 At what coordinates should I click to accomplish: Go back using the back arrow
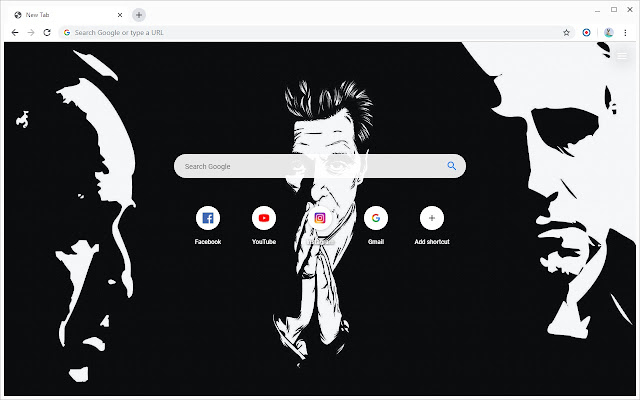coord(15,33)
